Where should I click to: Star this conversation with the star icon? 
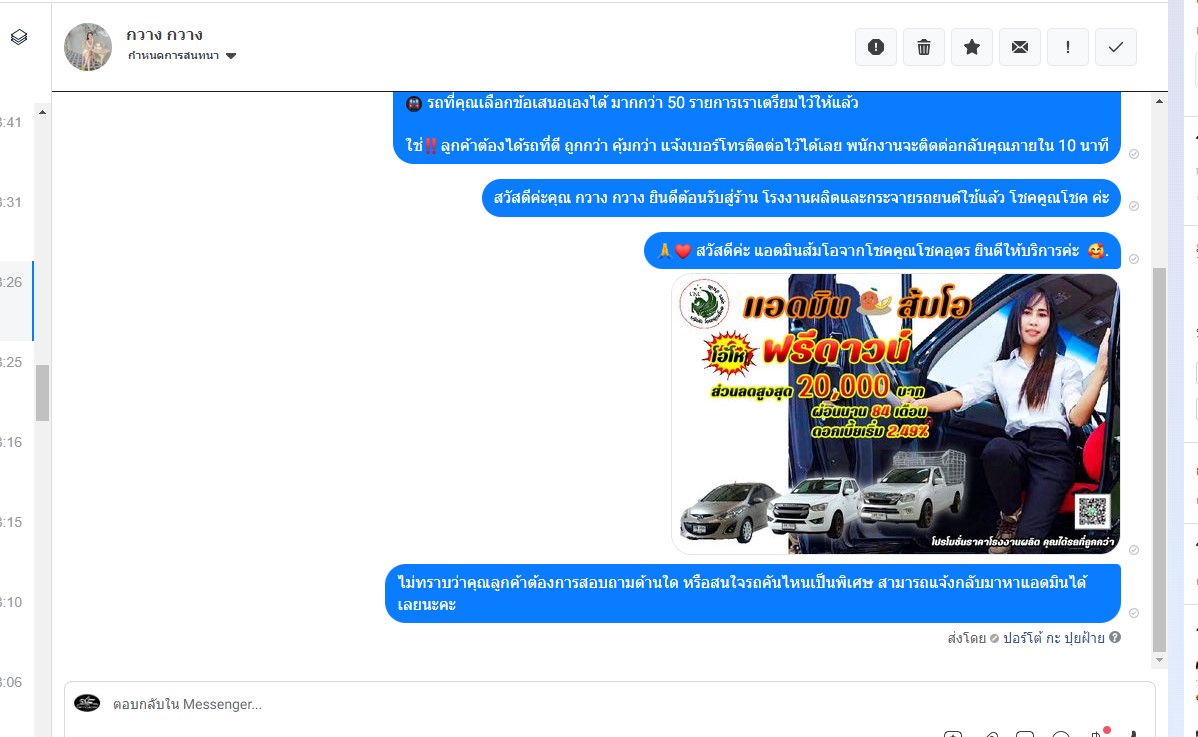coord(972,47)
